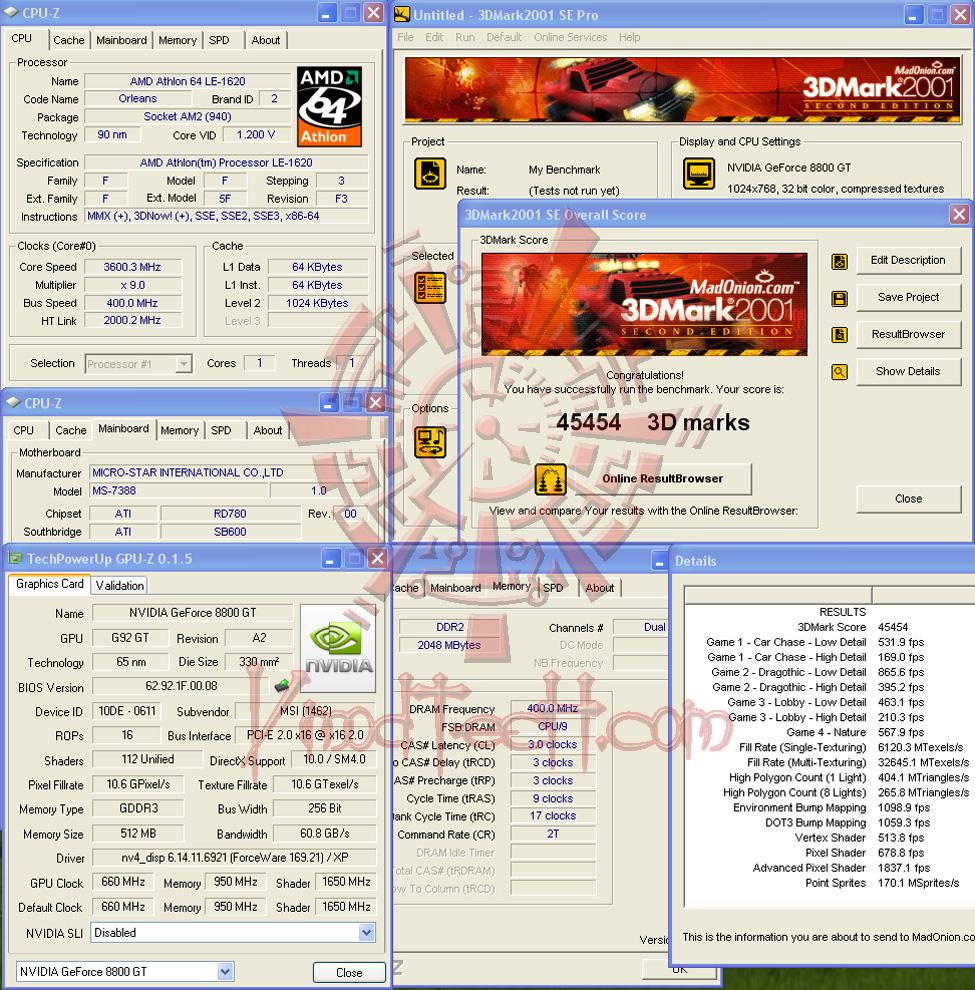Open the GPU selection dropdown at GPU-Z bottom
975x990 pixels.
(x=225, y=972)
